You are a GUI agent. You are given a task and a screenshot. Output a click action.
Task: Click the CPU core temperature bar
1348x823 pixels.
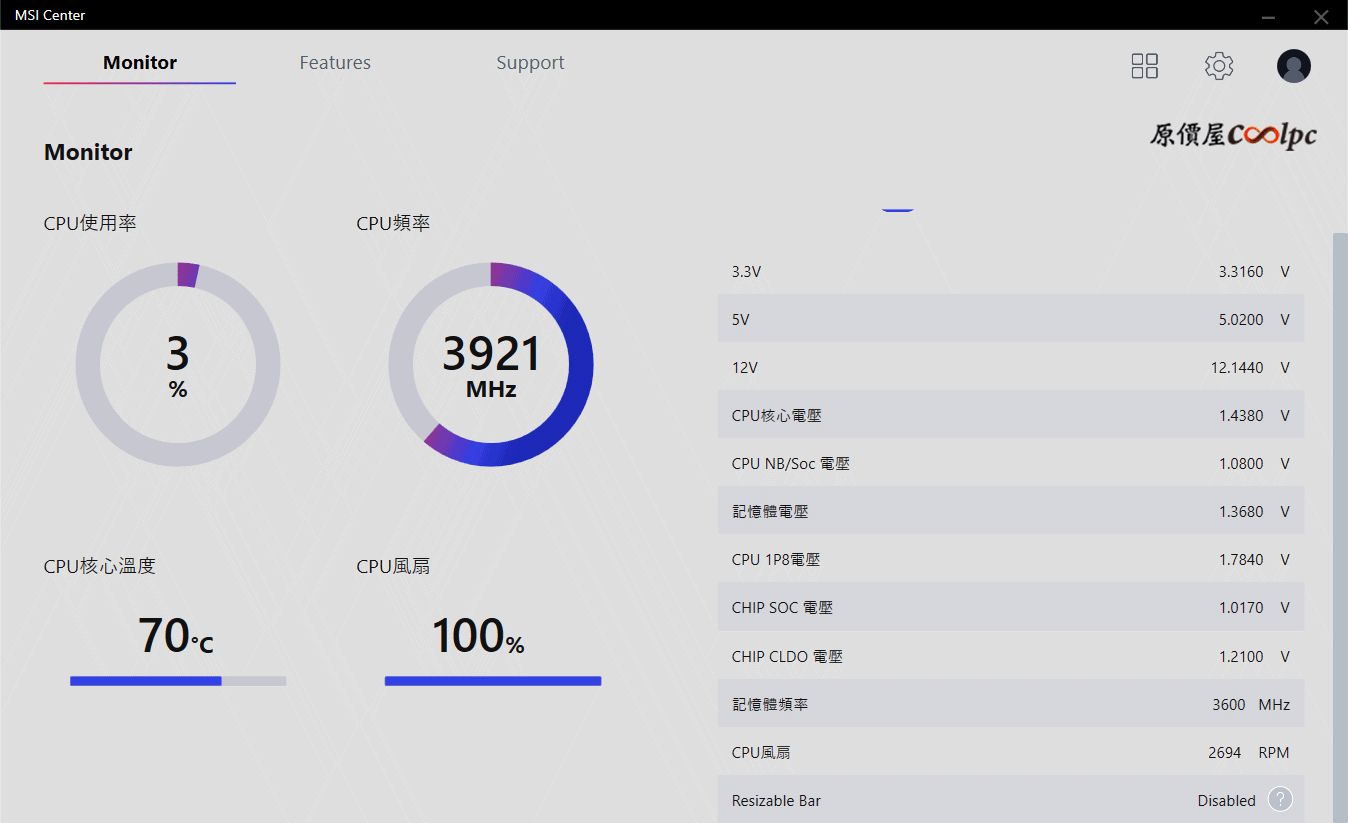point(178,681)
